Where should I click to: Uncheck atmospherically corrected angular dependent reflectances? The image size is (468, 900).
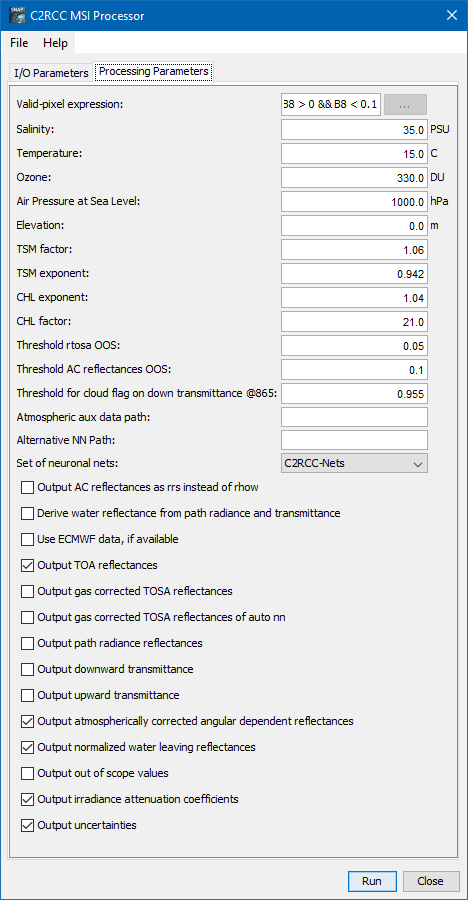27,721
